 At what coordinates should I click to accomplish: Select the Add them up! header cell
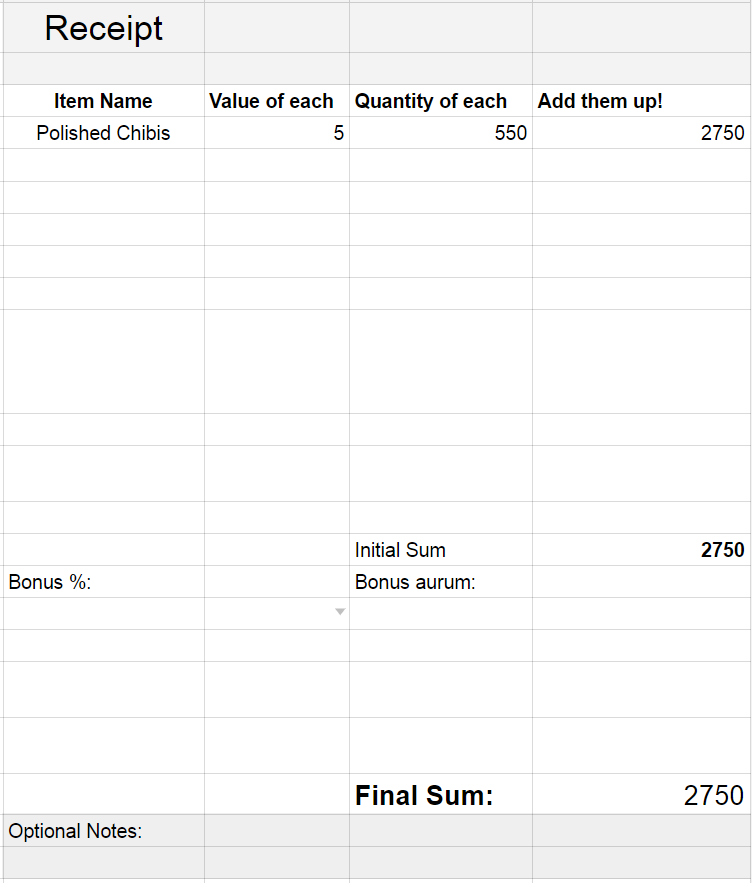(642, 101)
